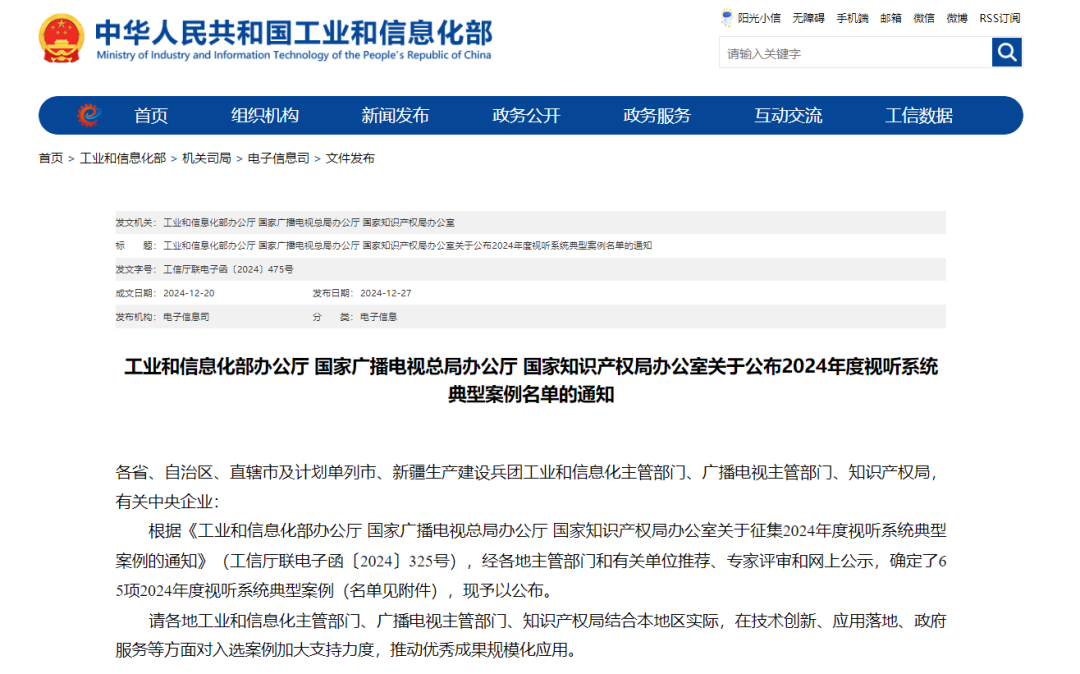Go to 新闻发布 in the navigation bar
The image size is (1080, 674).
(395, 115)
